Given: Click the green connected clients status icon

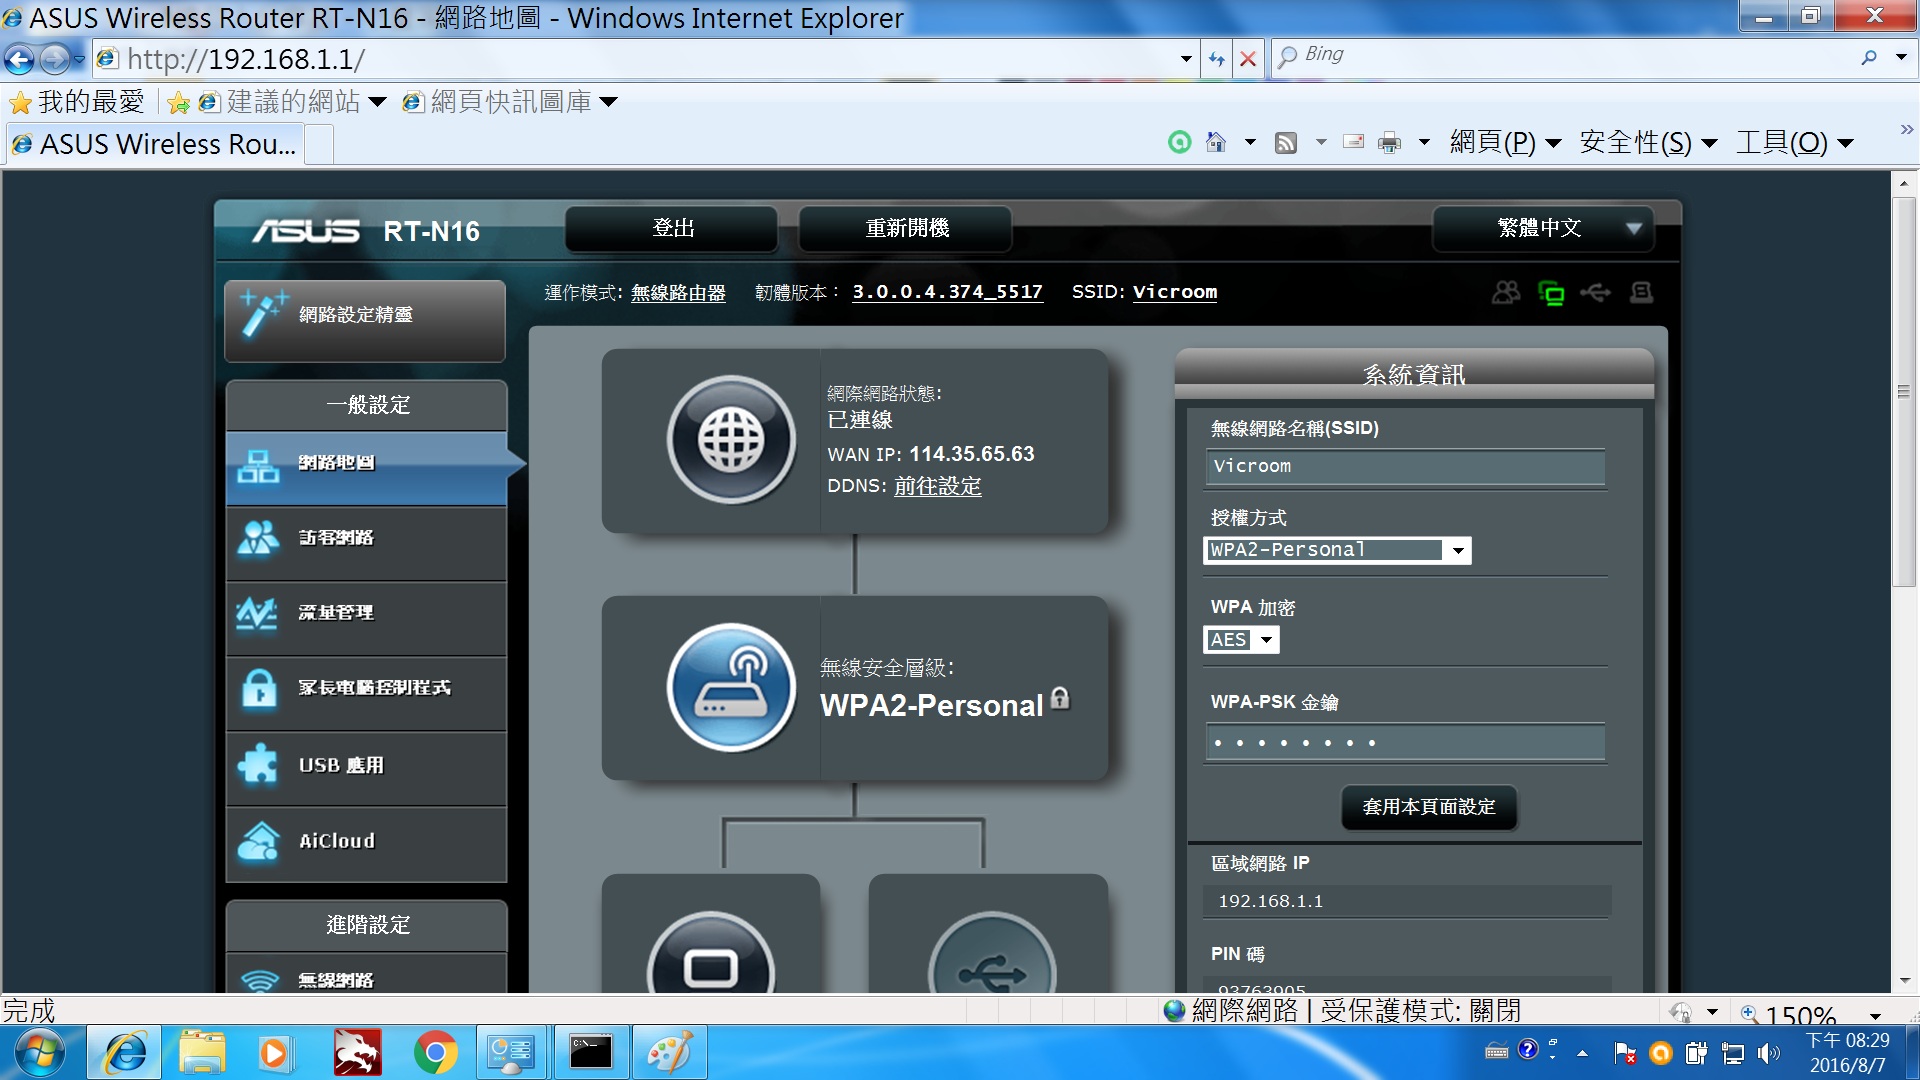Looking at the screenshot, I should [1551, 293].
